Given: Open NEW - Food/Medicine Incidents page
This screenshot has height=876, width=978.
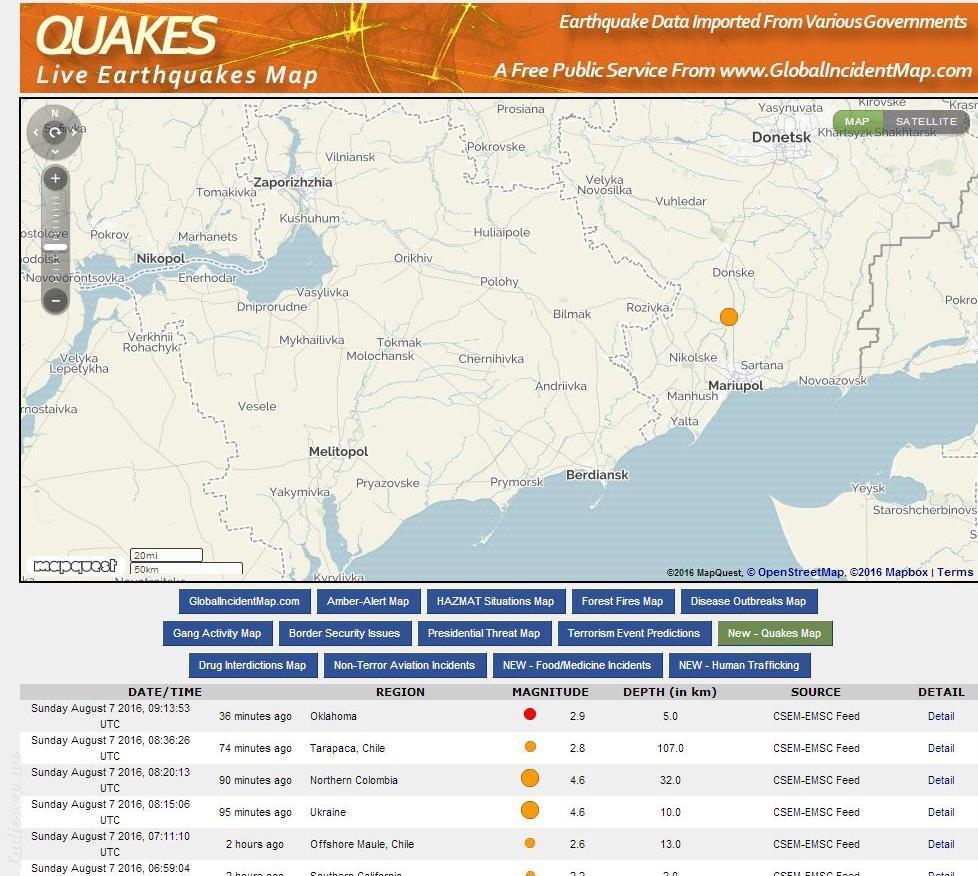Looking at the screenshot, I should click(577, 665).
